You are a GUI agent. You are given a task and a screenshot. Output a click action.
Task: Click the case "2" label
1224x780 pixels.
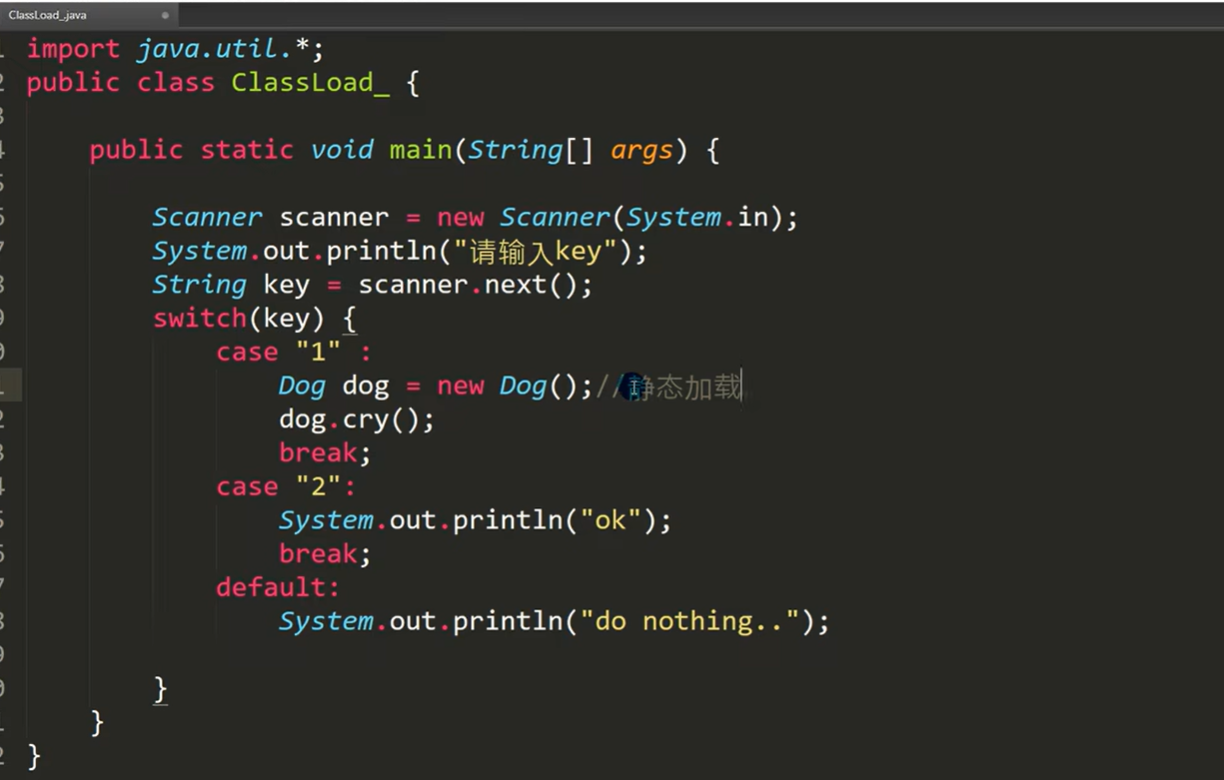pos(286,487)
